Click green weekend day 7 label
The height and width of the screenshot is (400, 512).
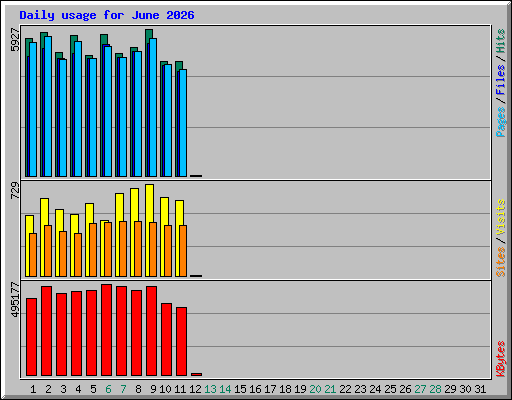coord(123,389)
